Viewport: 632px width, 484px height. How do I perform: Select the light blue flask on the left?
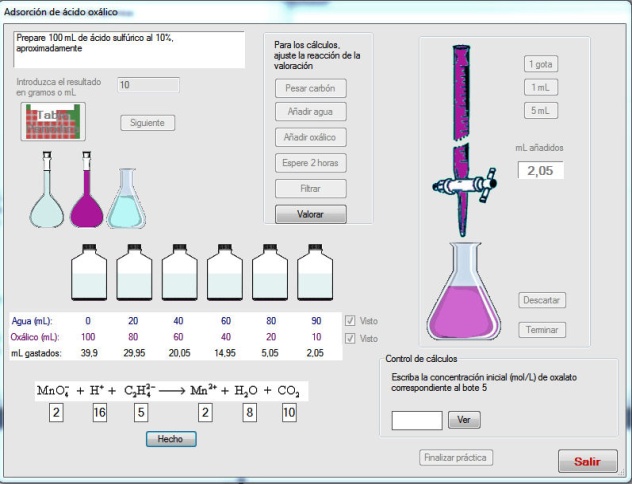click(x=46, y=203)
